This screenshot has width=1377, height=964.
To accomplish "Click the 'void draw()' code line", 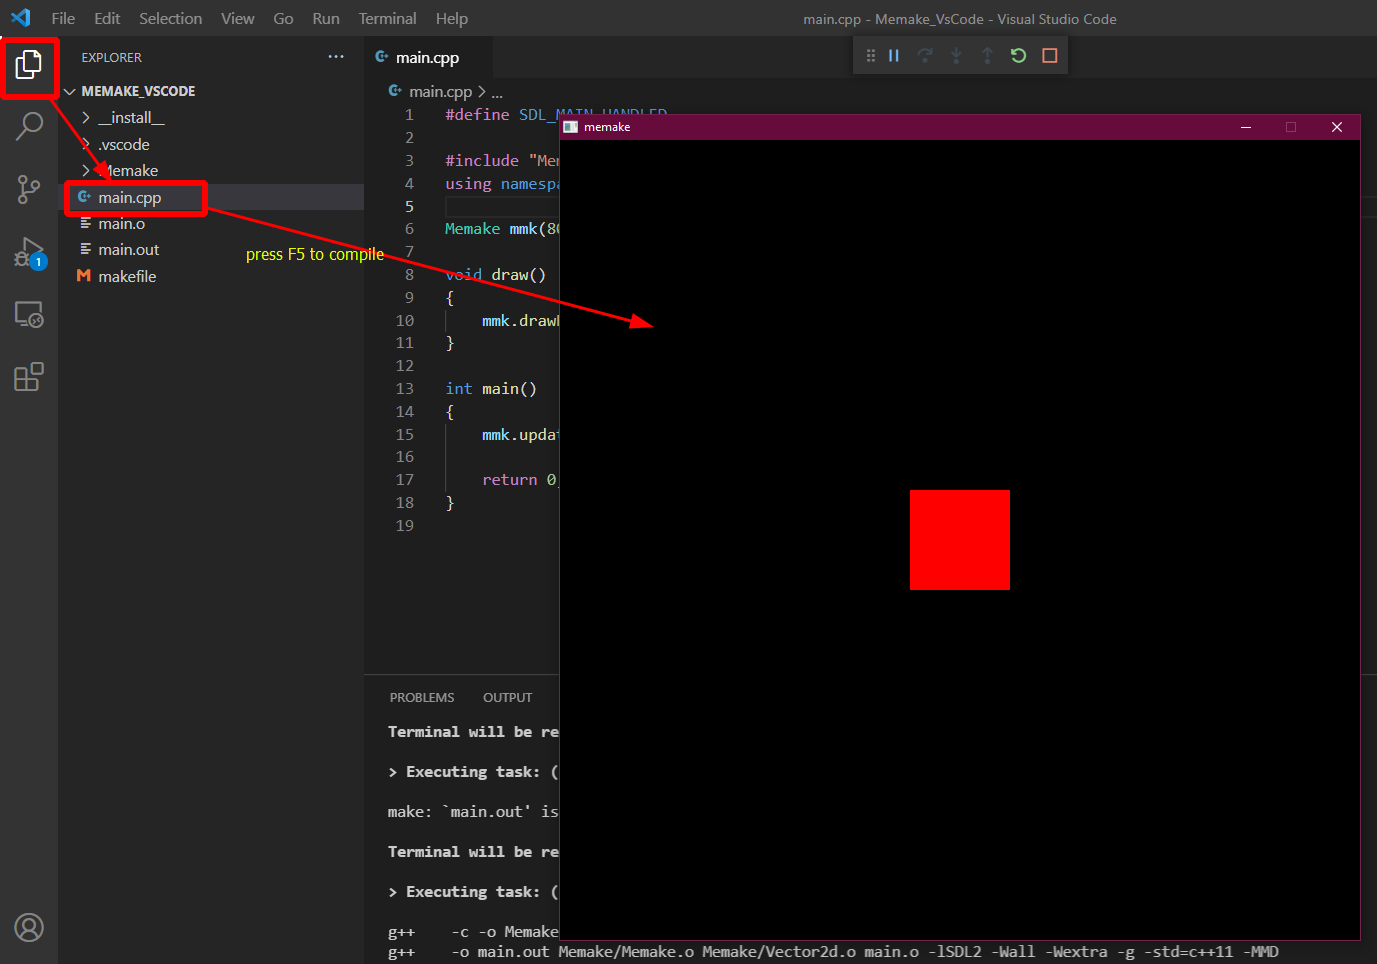I will pos(496,275).
